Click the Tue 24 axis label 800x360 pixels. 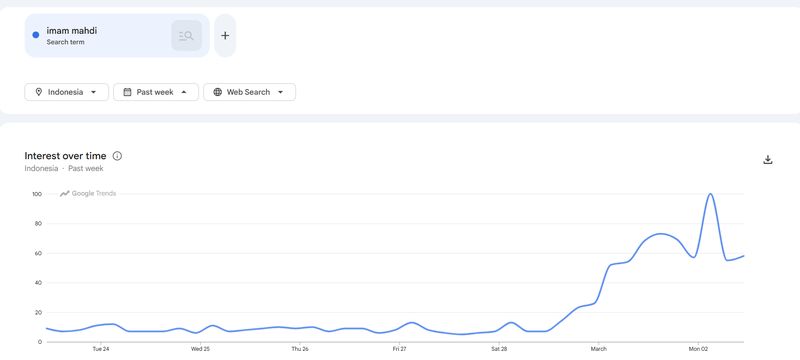[101, 349]
